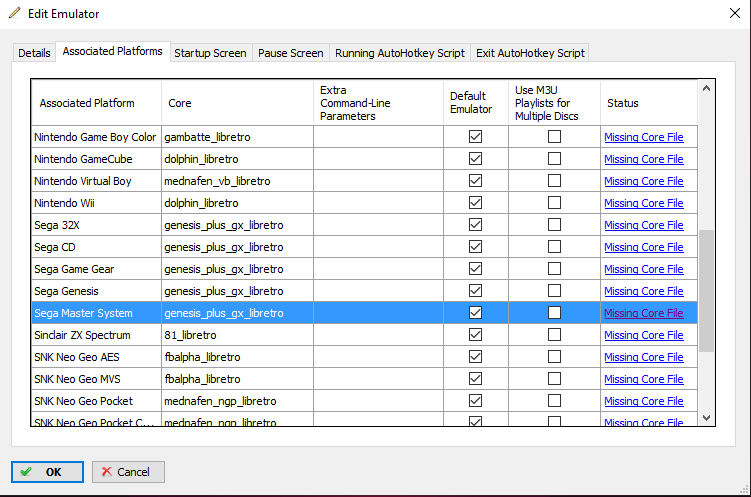The width and height of the screenshot is (751, 497).
Task: Click the 81_libretro core cell
Action: click(238, 335)
